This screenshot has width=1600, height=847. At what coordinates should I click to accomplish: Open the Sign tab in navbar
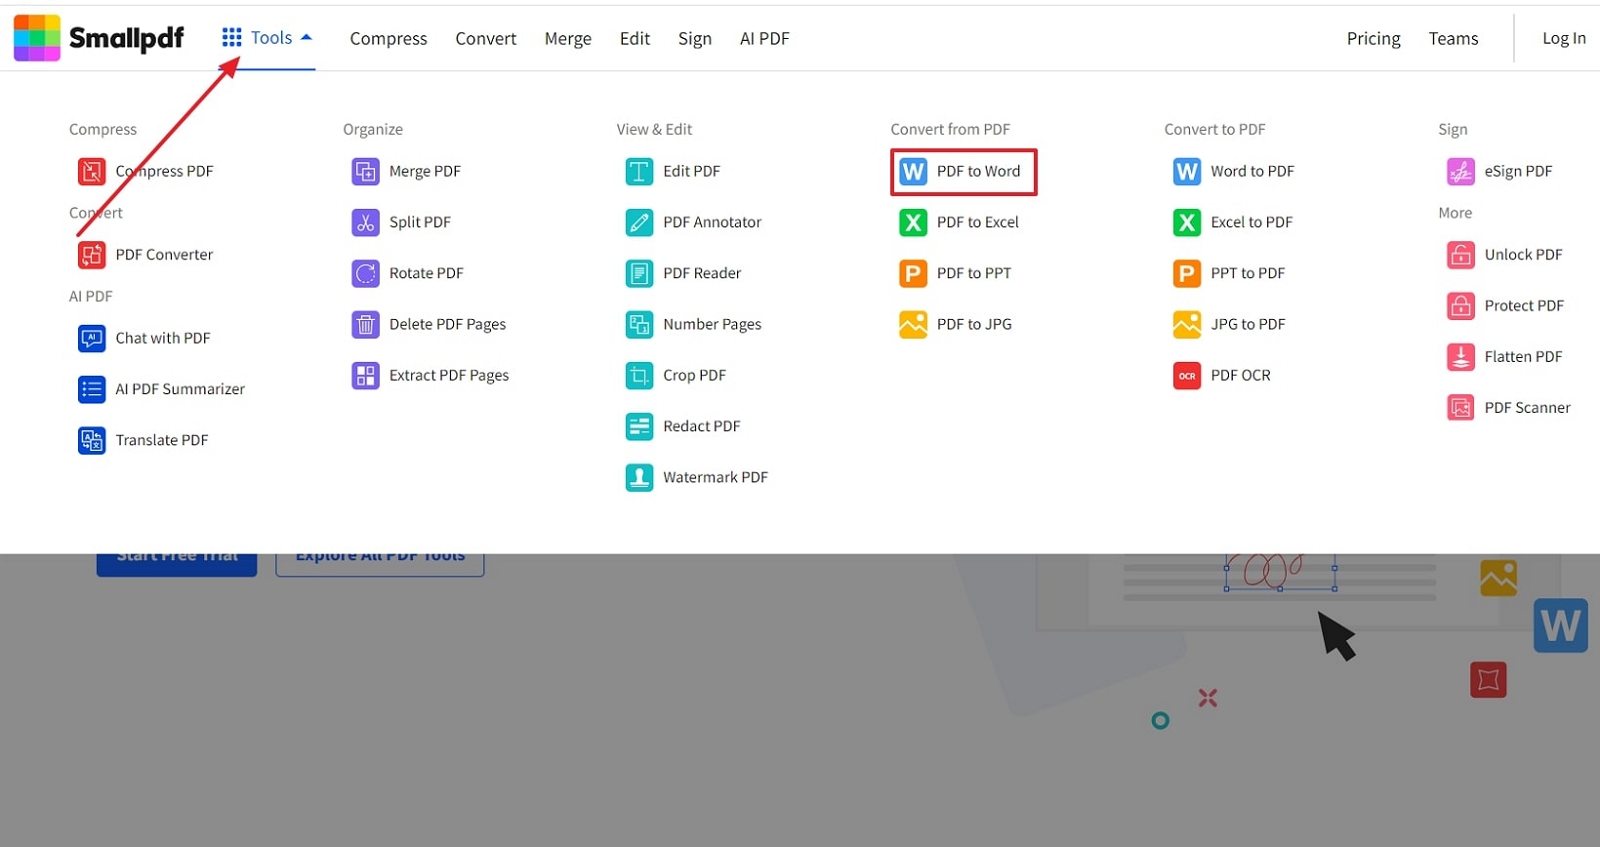[x=695, y=38]
